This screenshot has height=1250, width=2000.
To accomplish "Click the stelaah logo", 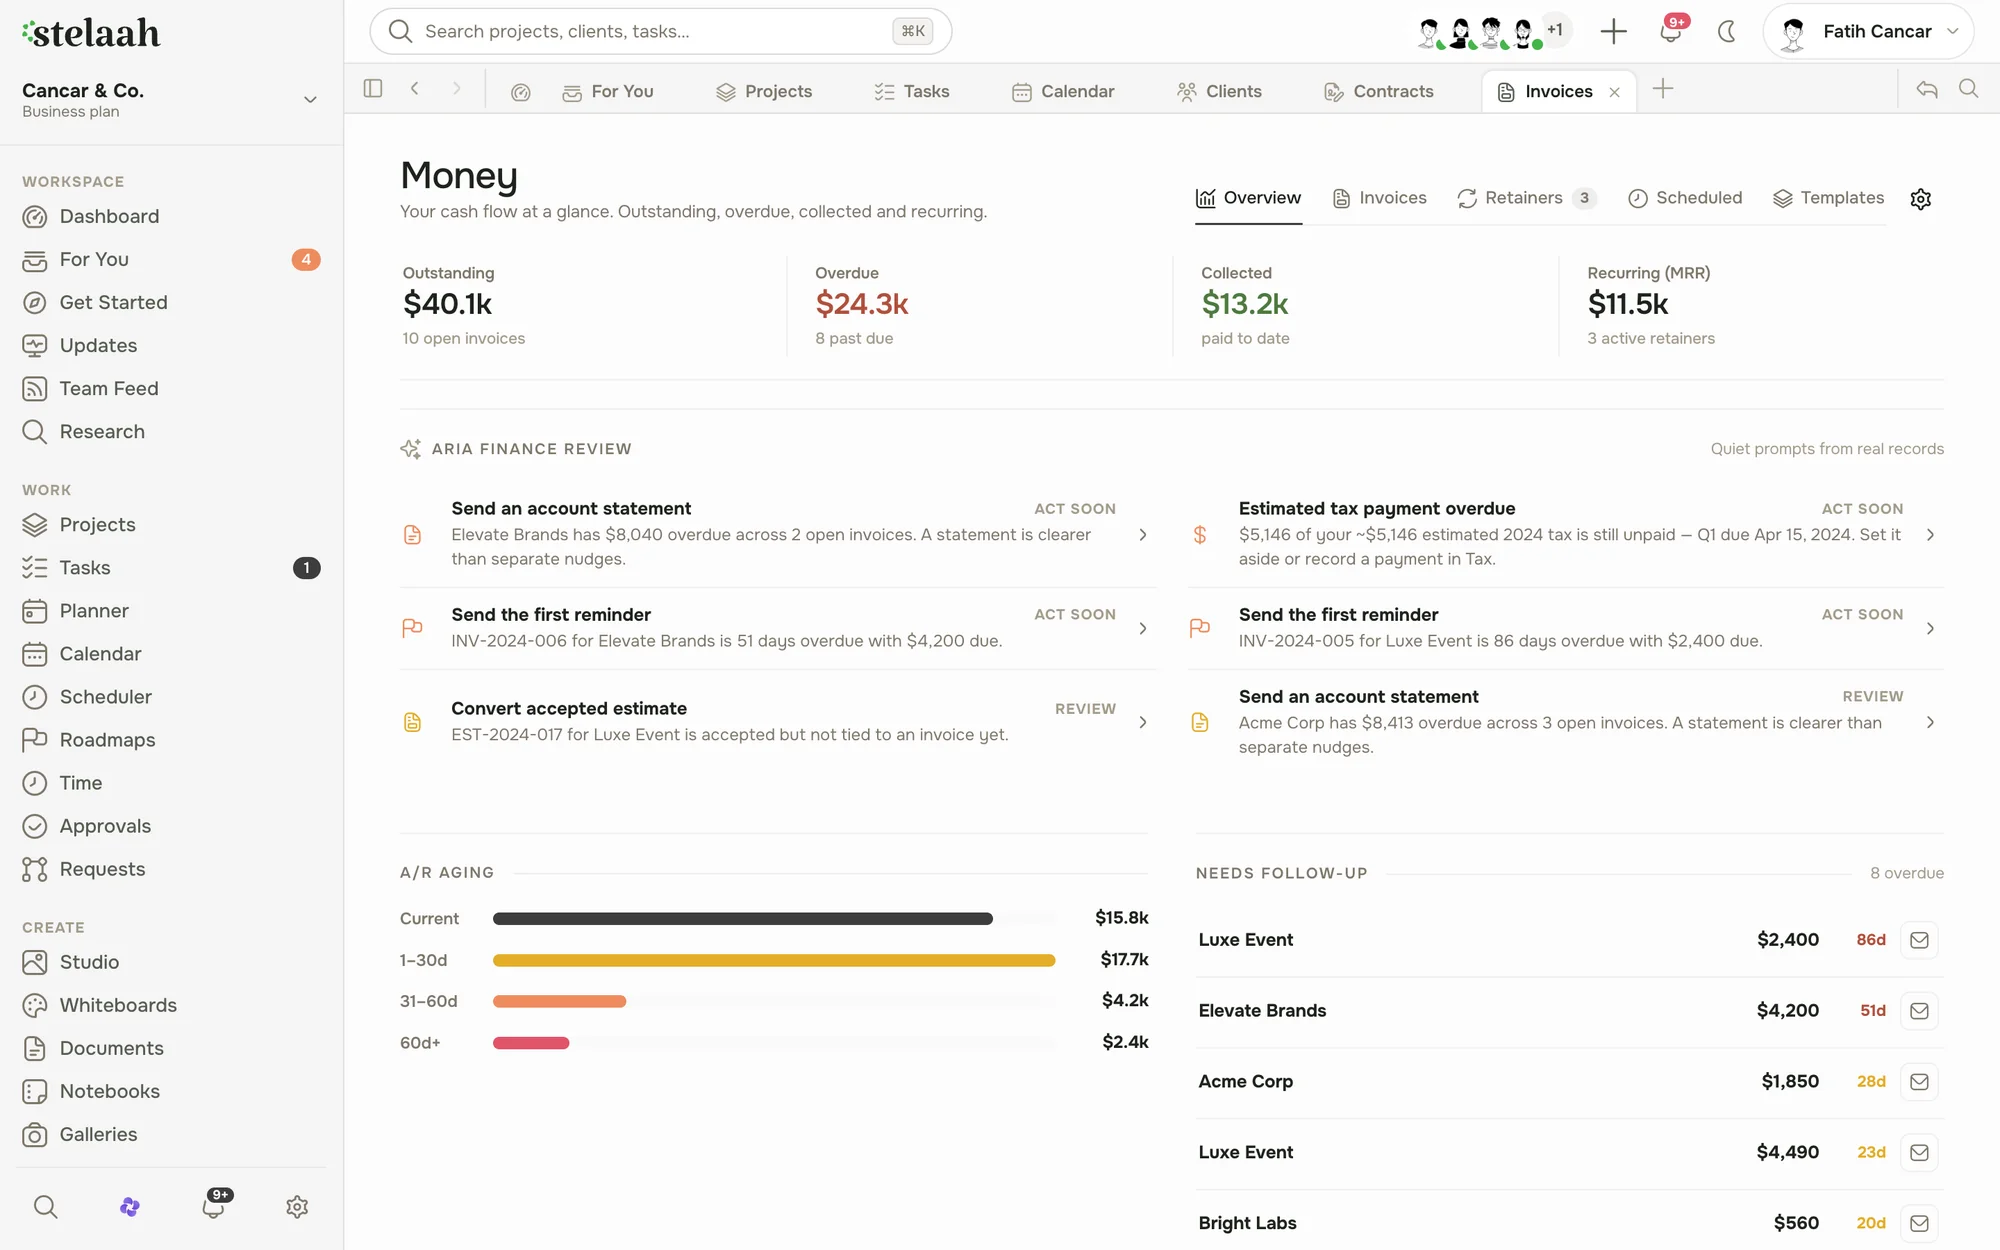I will (91, 33).
